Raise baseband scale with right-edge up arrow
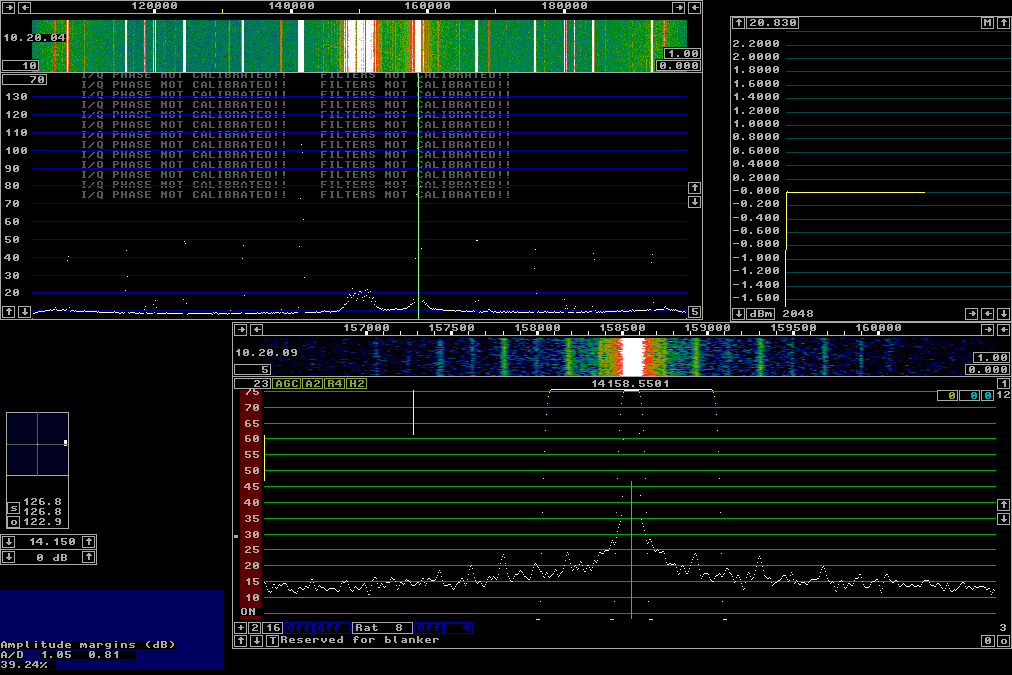The width and height of the screenshot is (1012, 675). [1004, 505]
